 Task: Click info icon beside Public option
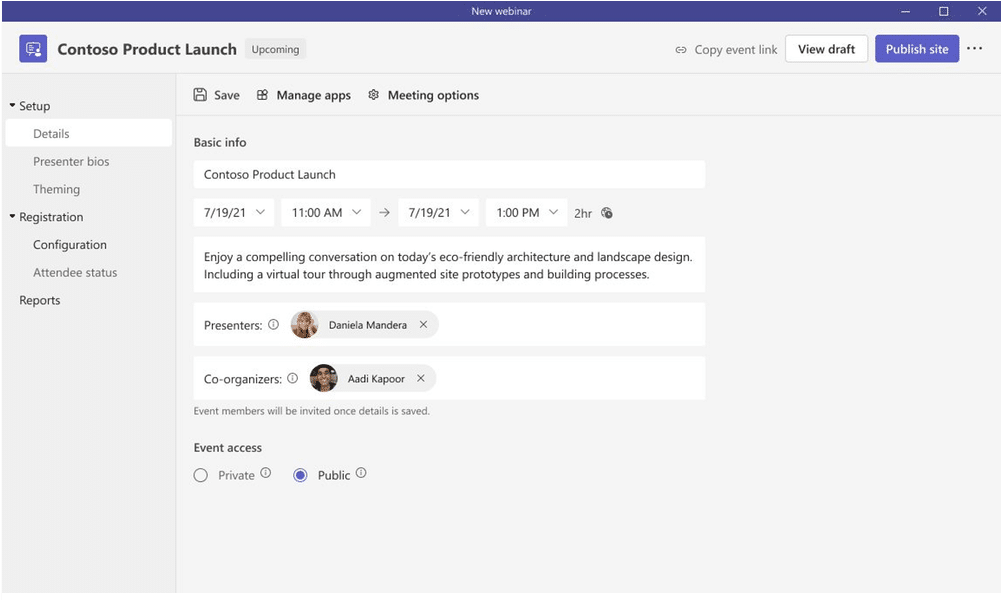click(x=361, y=474)
